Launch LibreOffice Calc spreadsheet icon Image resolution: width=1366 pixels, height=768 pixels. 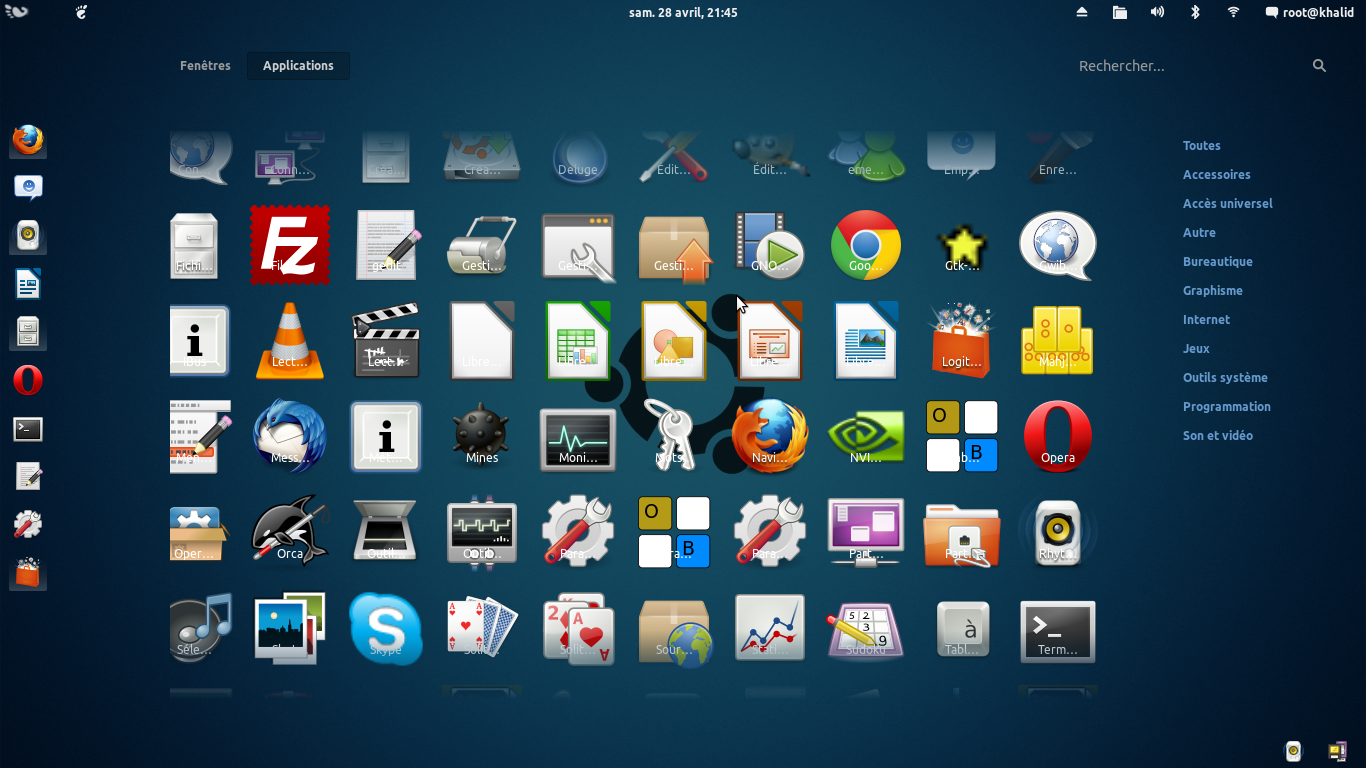[578, 341]
